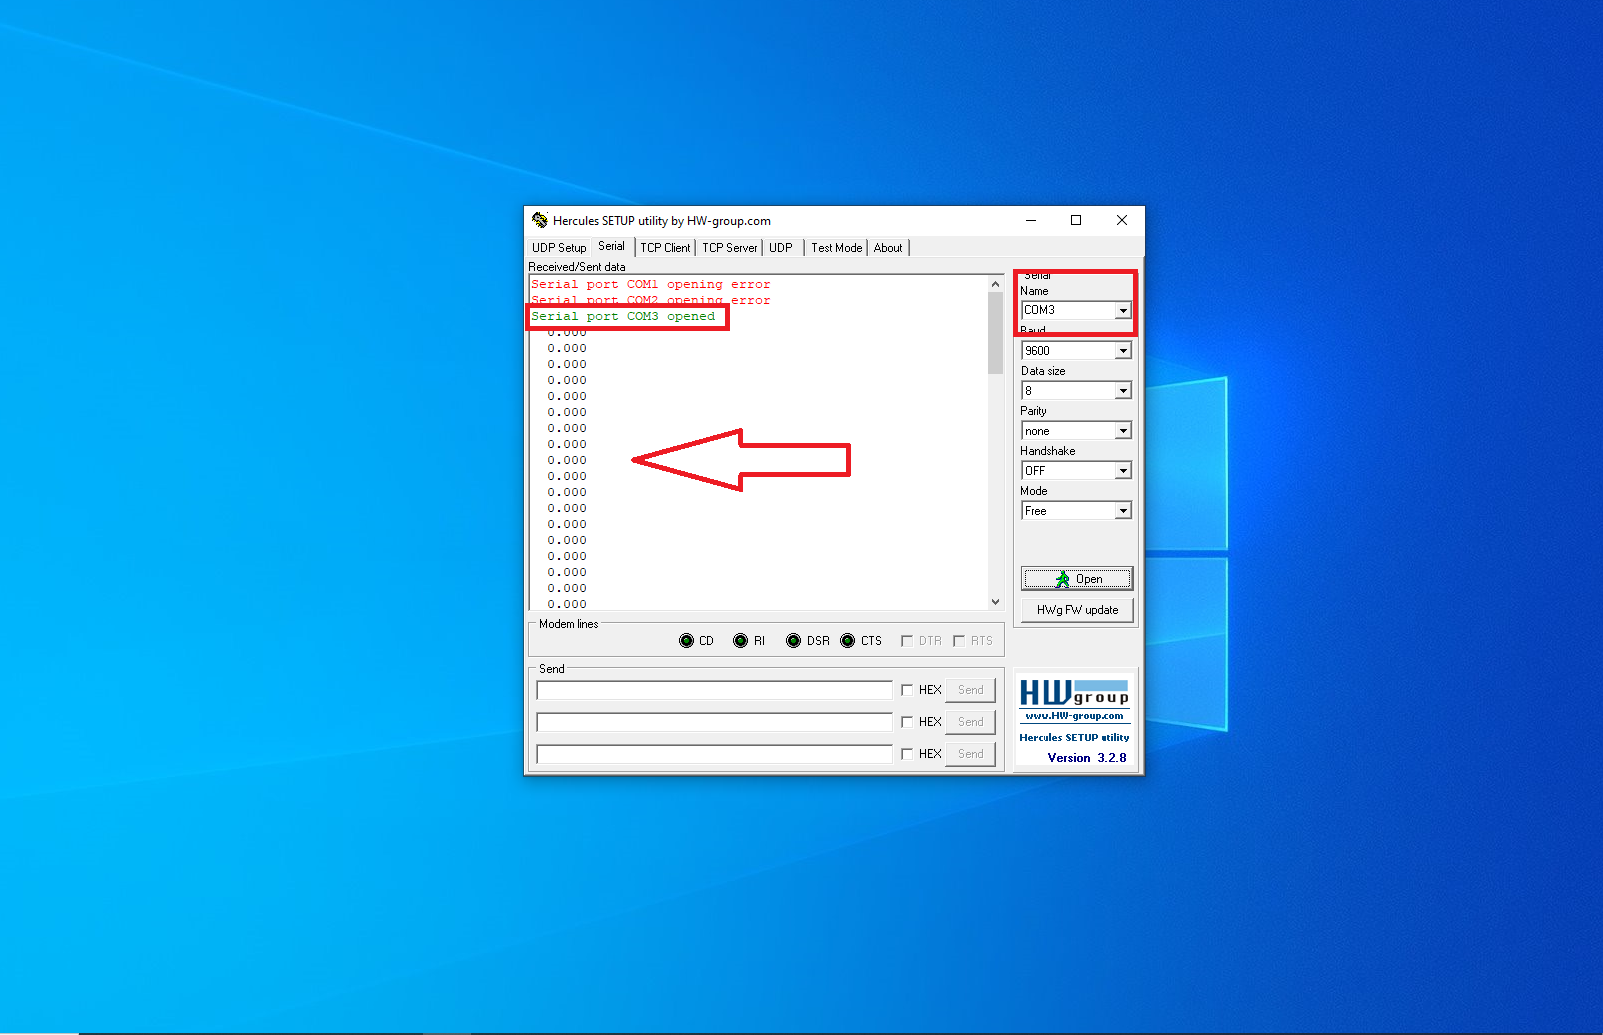Open the Parity dropdown
The image size is (1603, 1035).
point(1123,431)
